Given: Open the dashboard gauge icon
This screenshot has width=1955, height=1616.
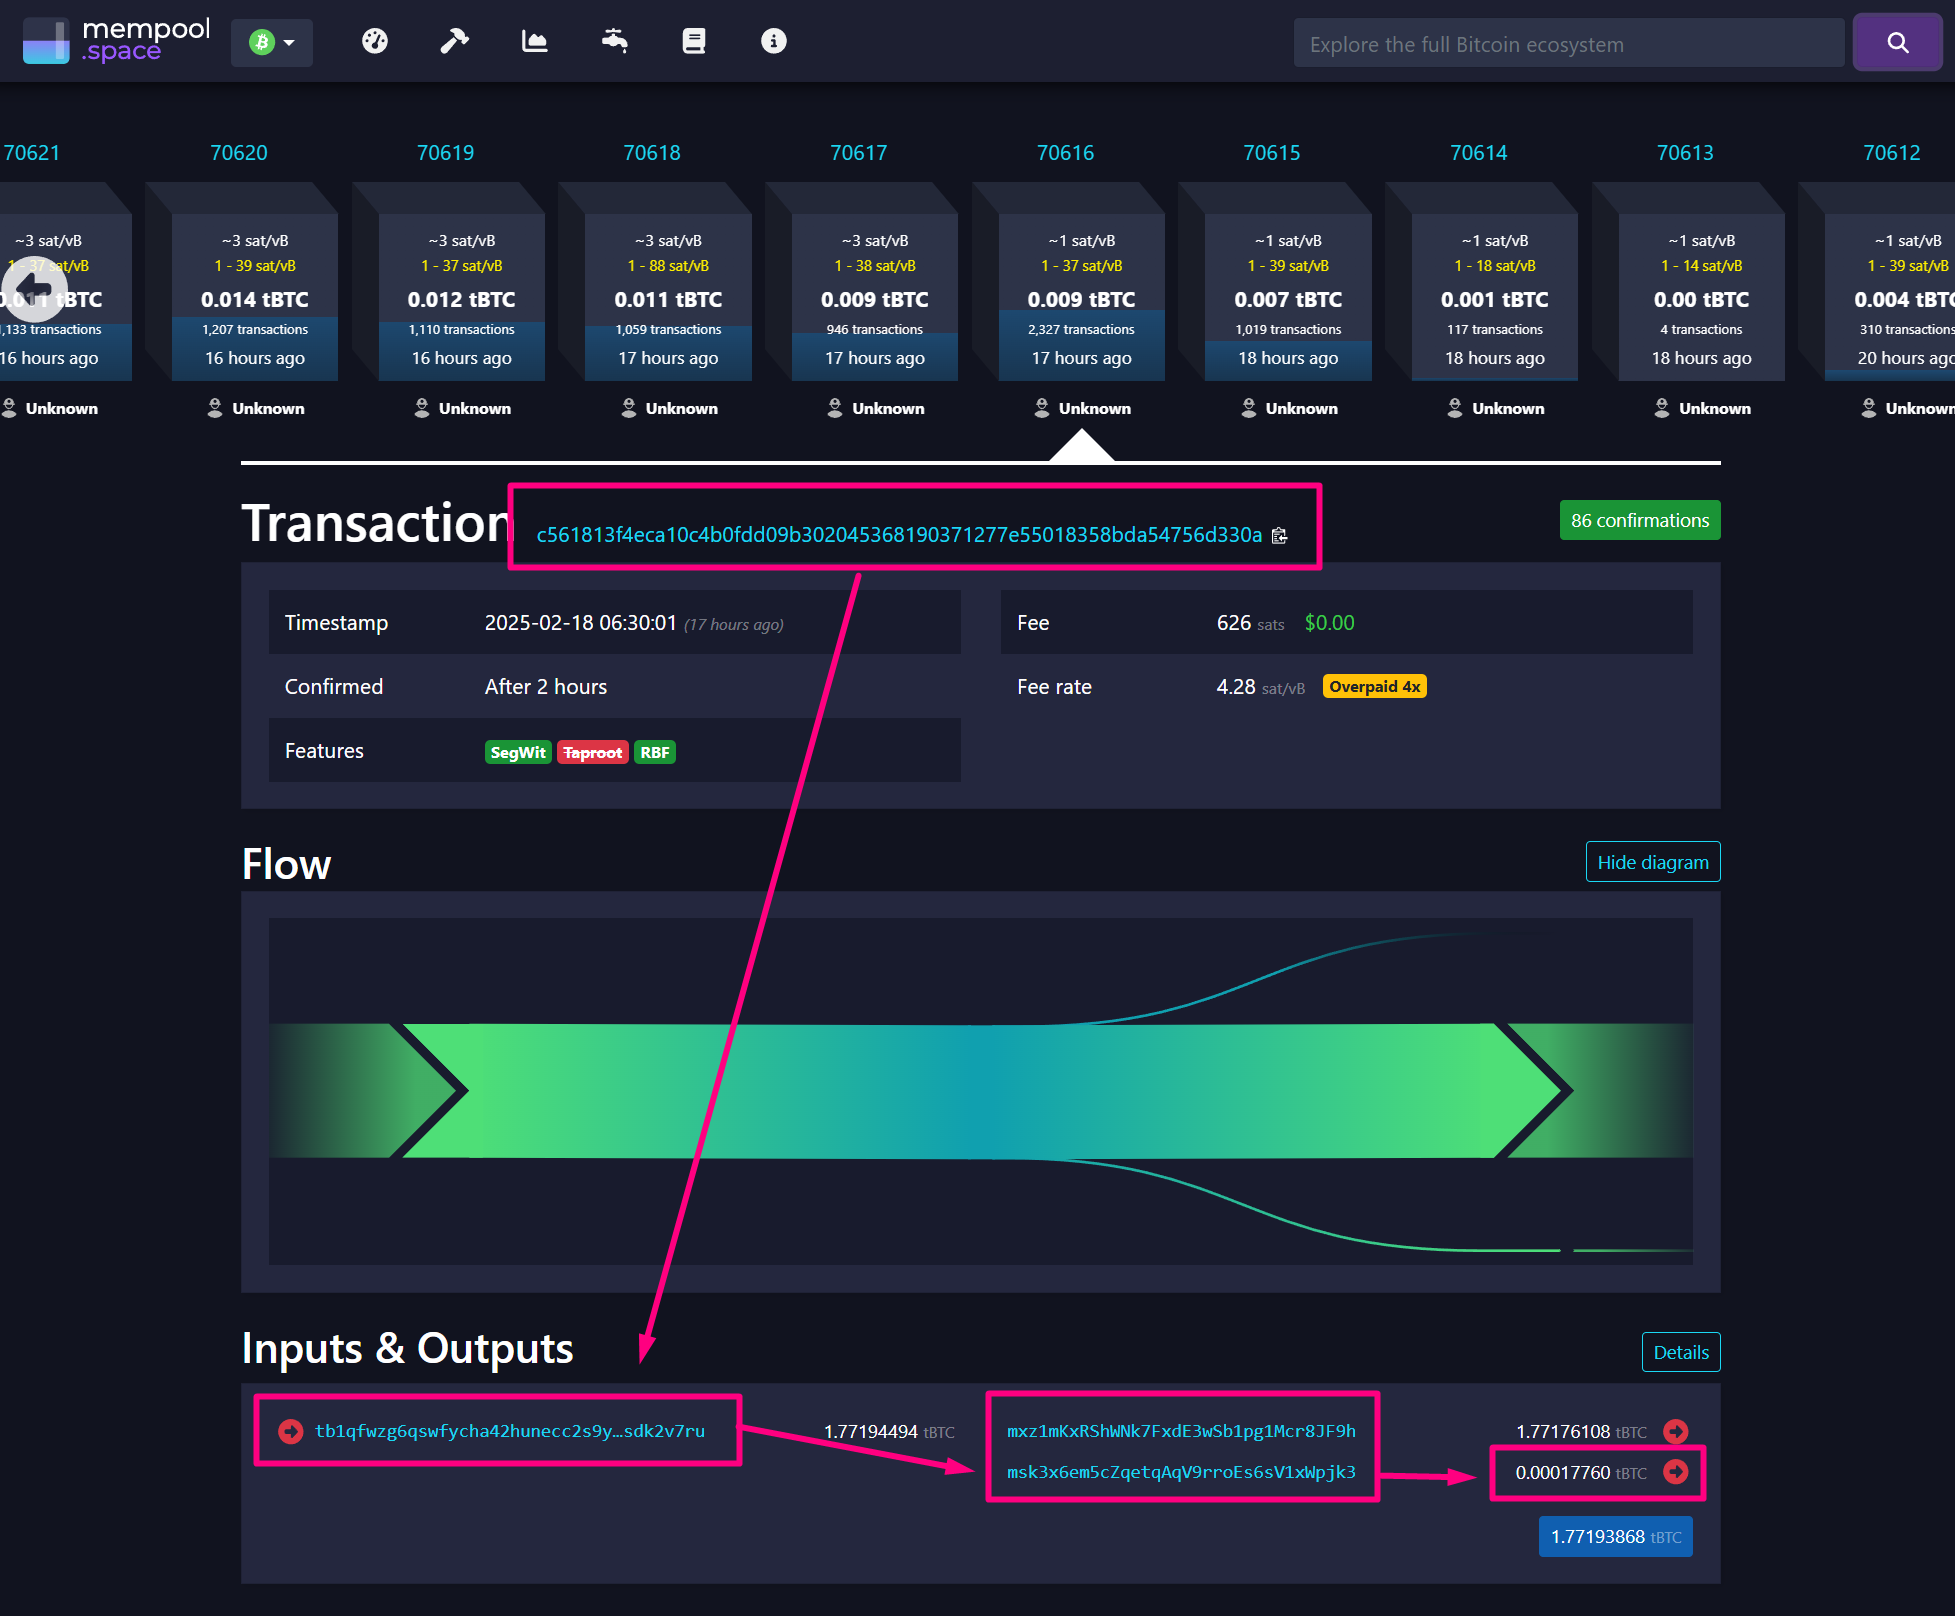Looking at the screenshot, I should coord(375,41).
